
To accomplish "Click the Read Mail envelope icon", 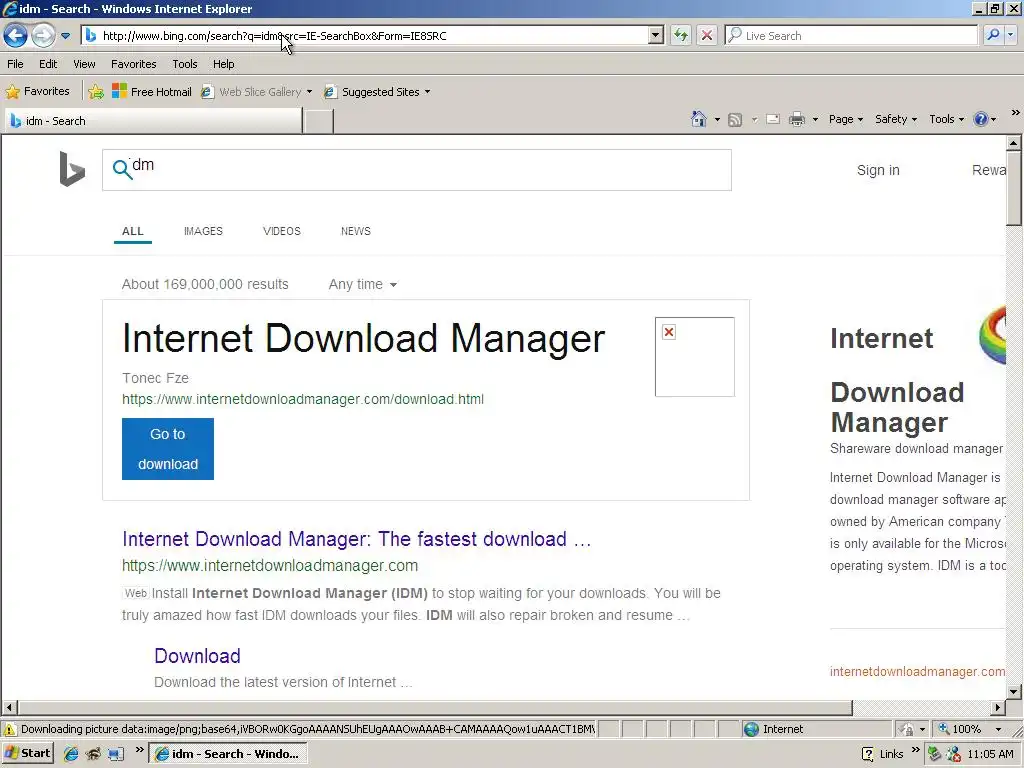I will tap(773, 120).
